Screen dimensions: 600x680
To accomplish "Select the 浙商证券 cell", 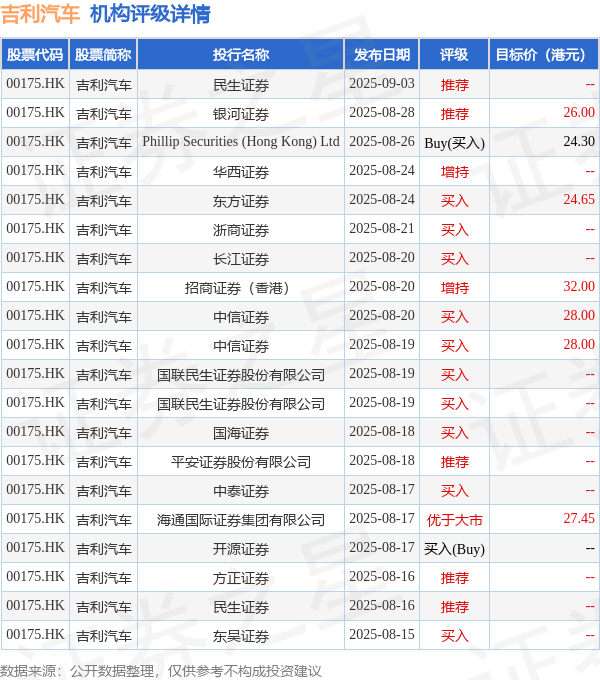I will pyautogui.click(x=241, y=229).
